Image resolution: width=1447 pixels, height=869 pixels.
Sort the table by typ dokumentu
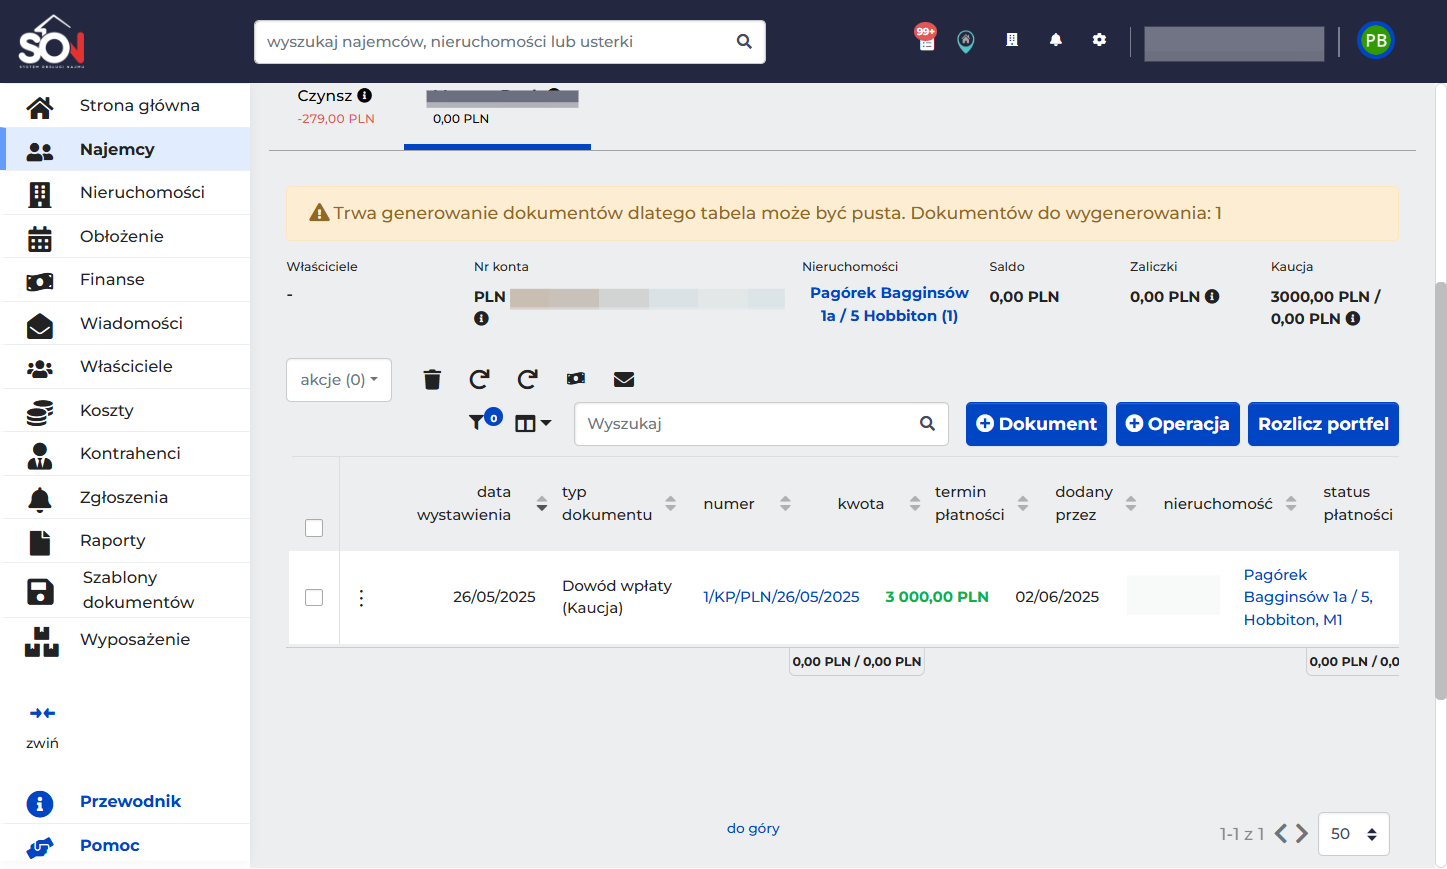671,504
